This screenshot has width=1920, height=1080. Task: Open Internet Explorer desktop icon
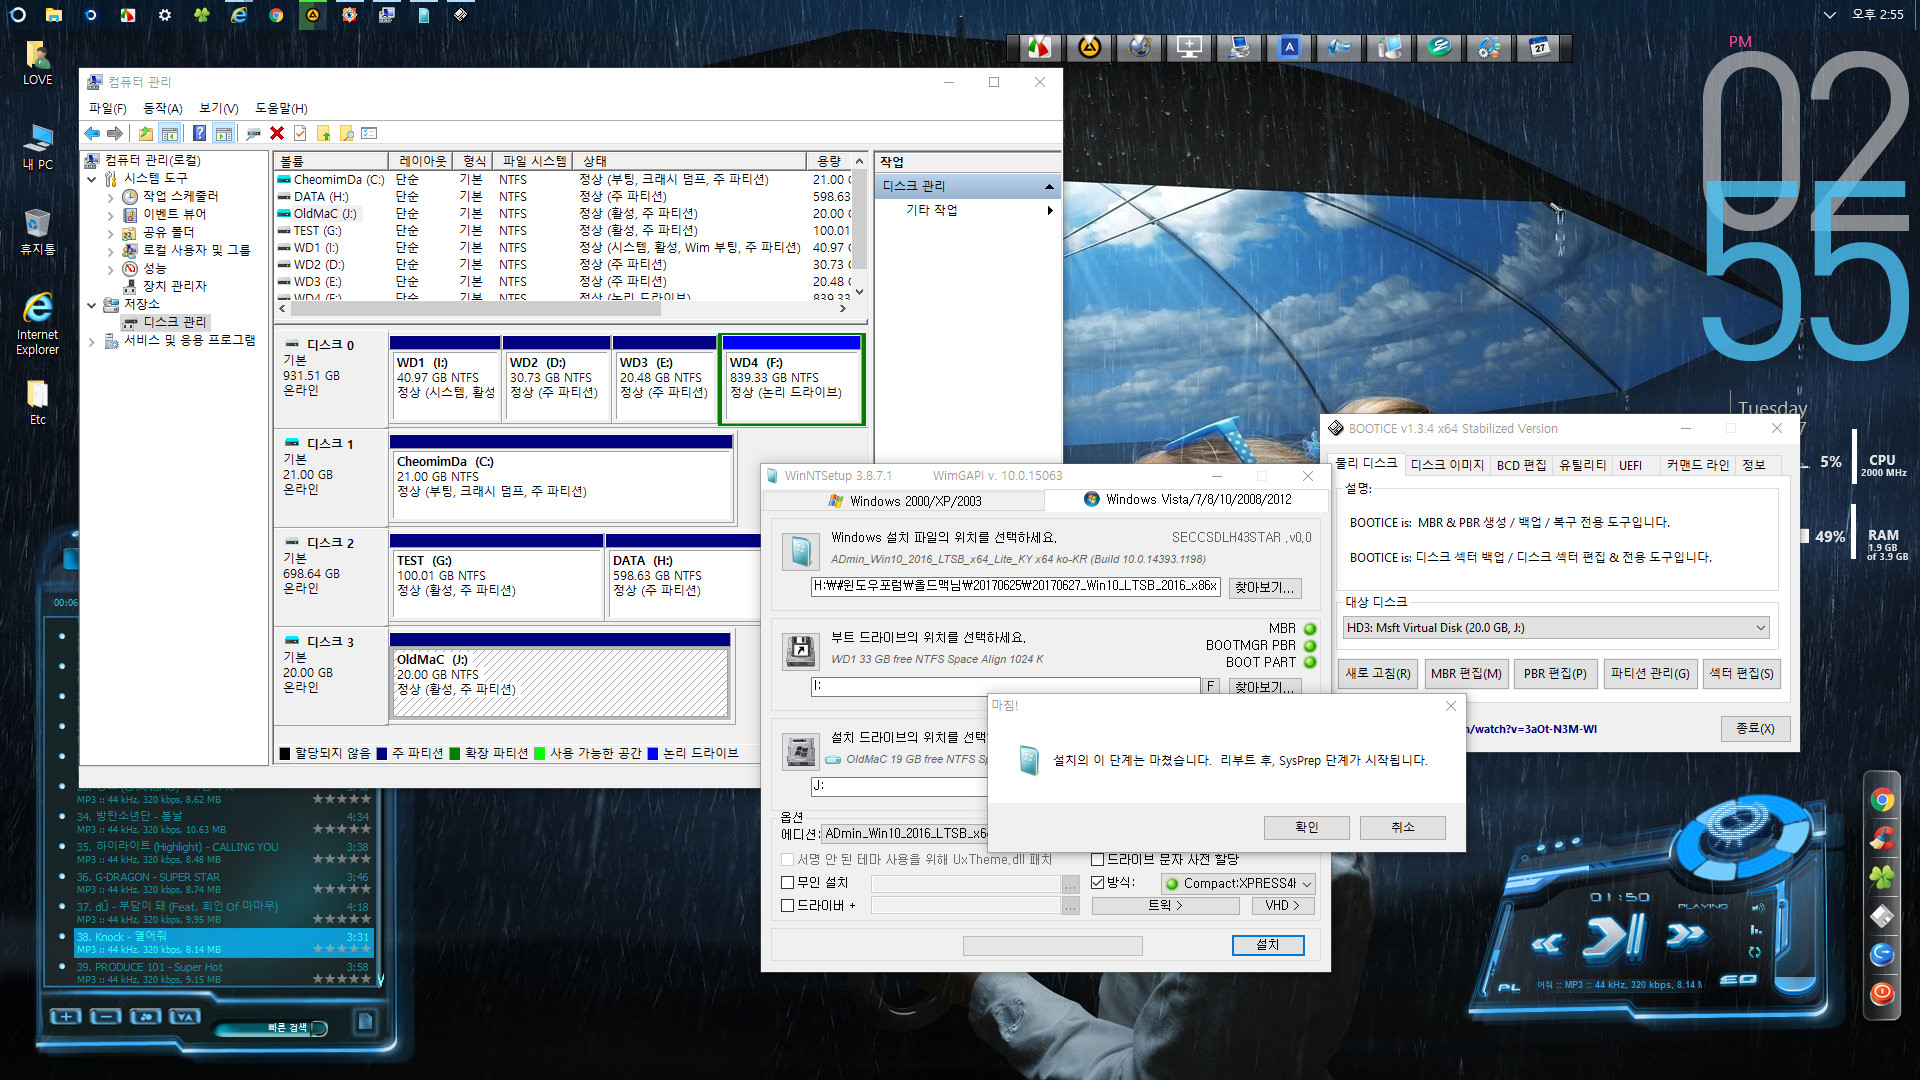pyautogui.click(x=37, y=323)
